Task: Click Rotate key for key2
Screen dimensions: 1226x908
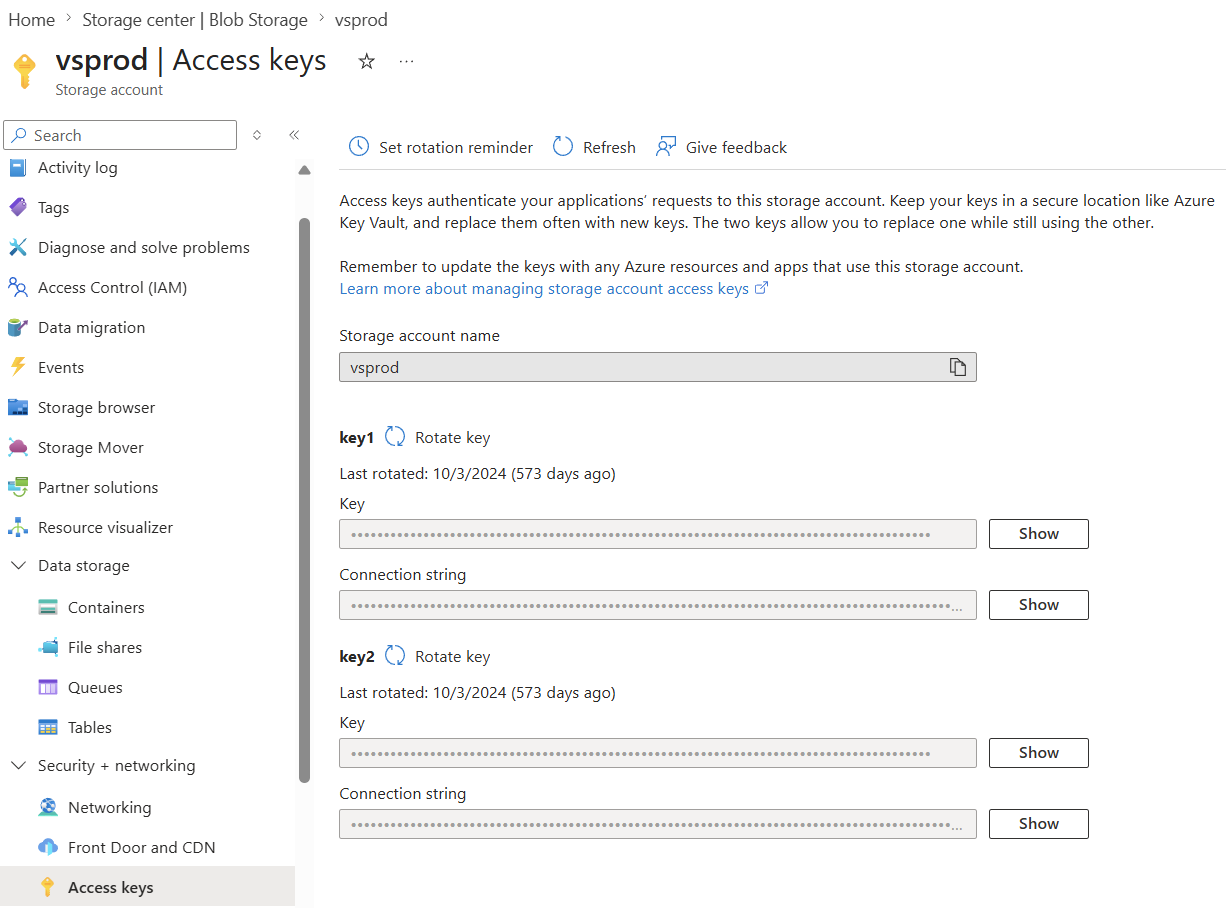Action: click(452, 656)
